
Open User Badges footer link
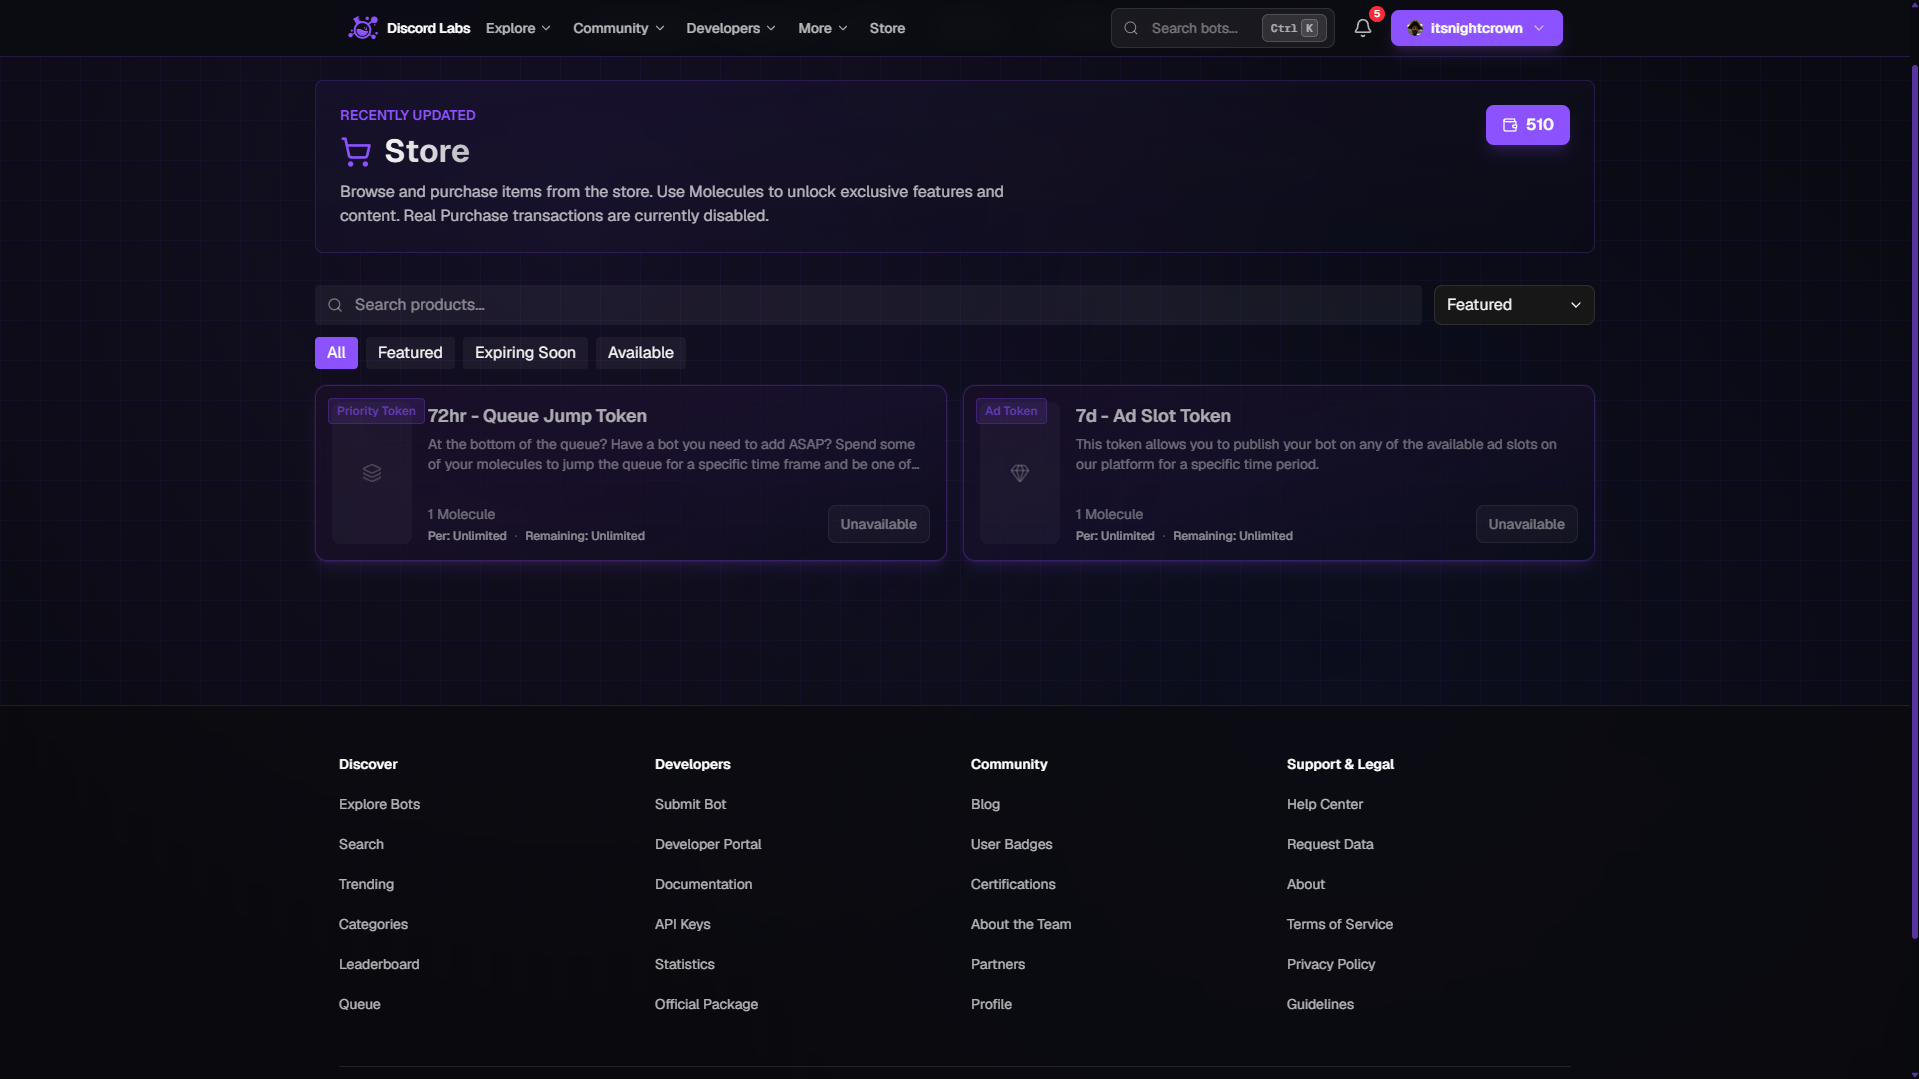point(1011,844)
